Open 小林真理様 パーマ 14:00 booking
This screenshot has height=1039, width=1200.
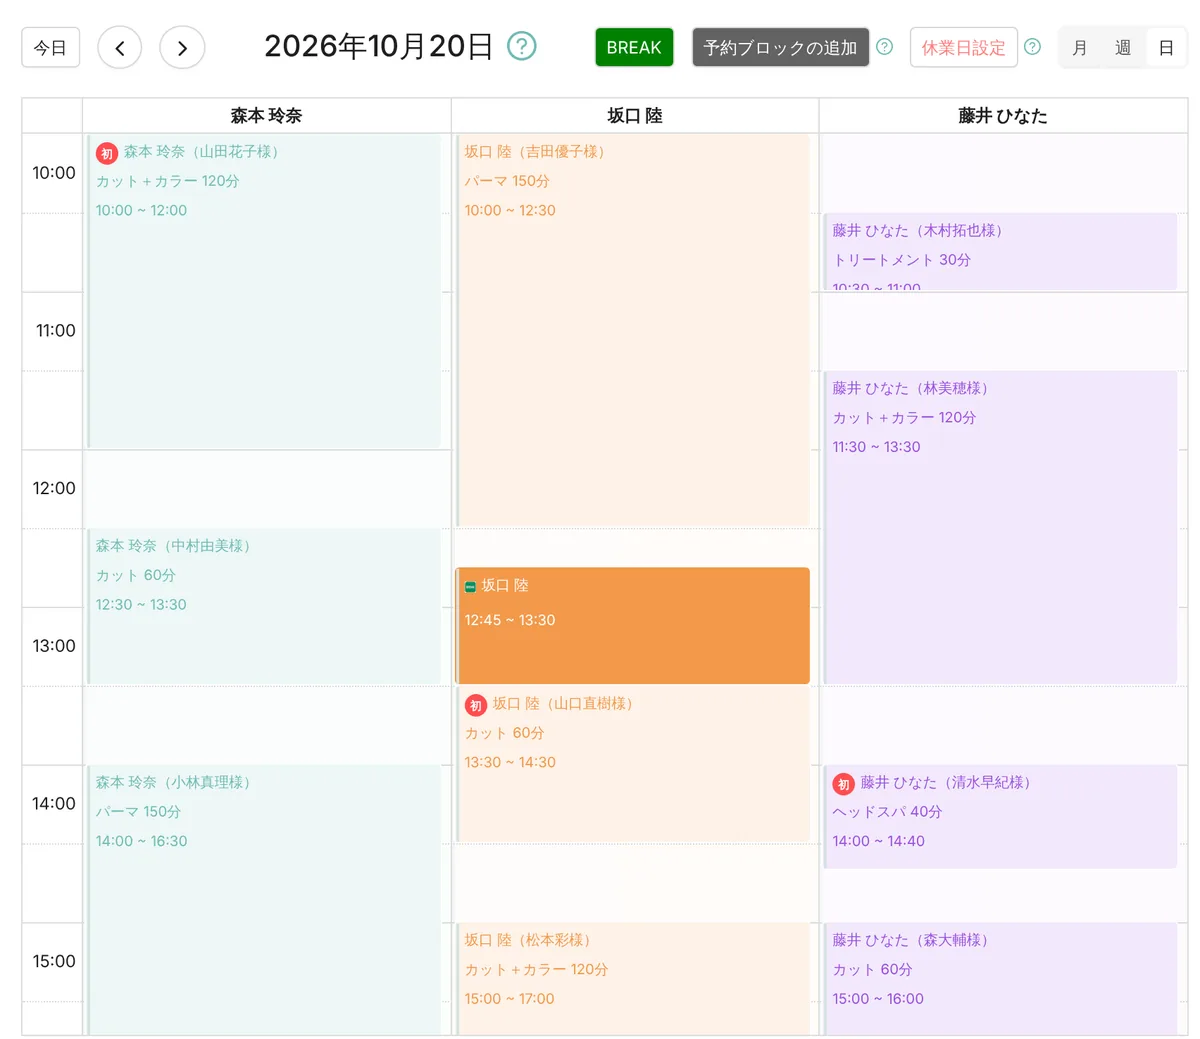pos(264,900)
